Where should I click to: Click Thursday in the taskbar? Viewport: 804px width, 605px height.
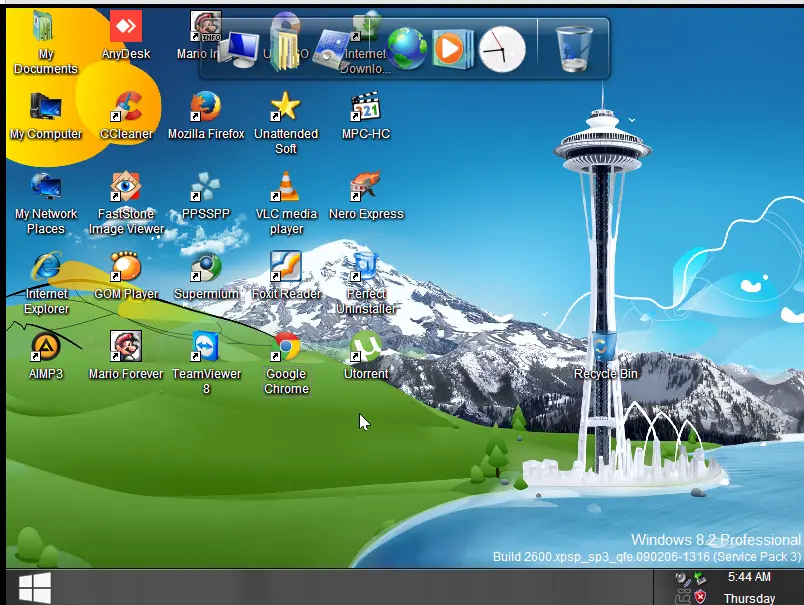749,598
